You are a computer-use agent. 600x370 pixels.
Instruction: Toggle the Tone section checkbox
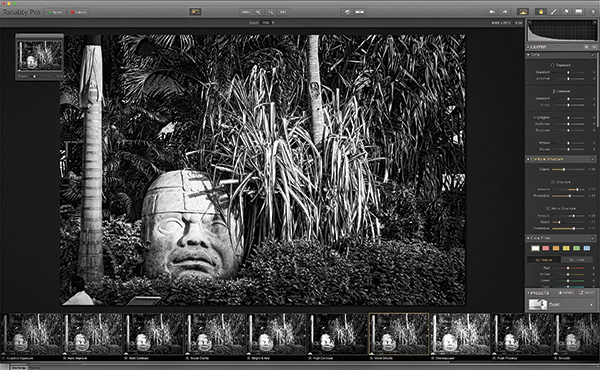pos(593,55)
